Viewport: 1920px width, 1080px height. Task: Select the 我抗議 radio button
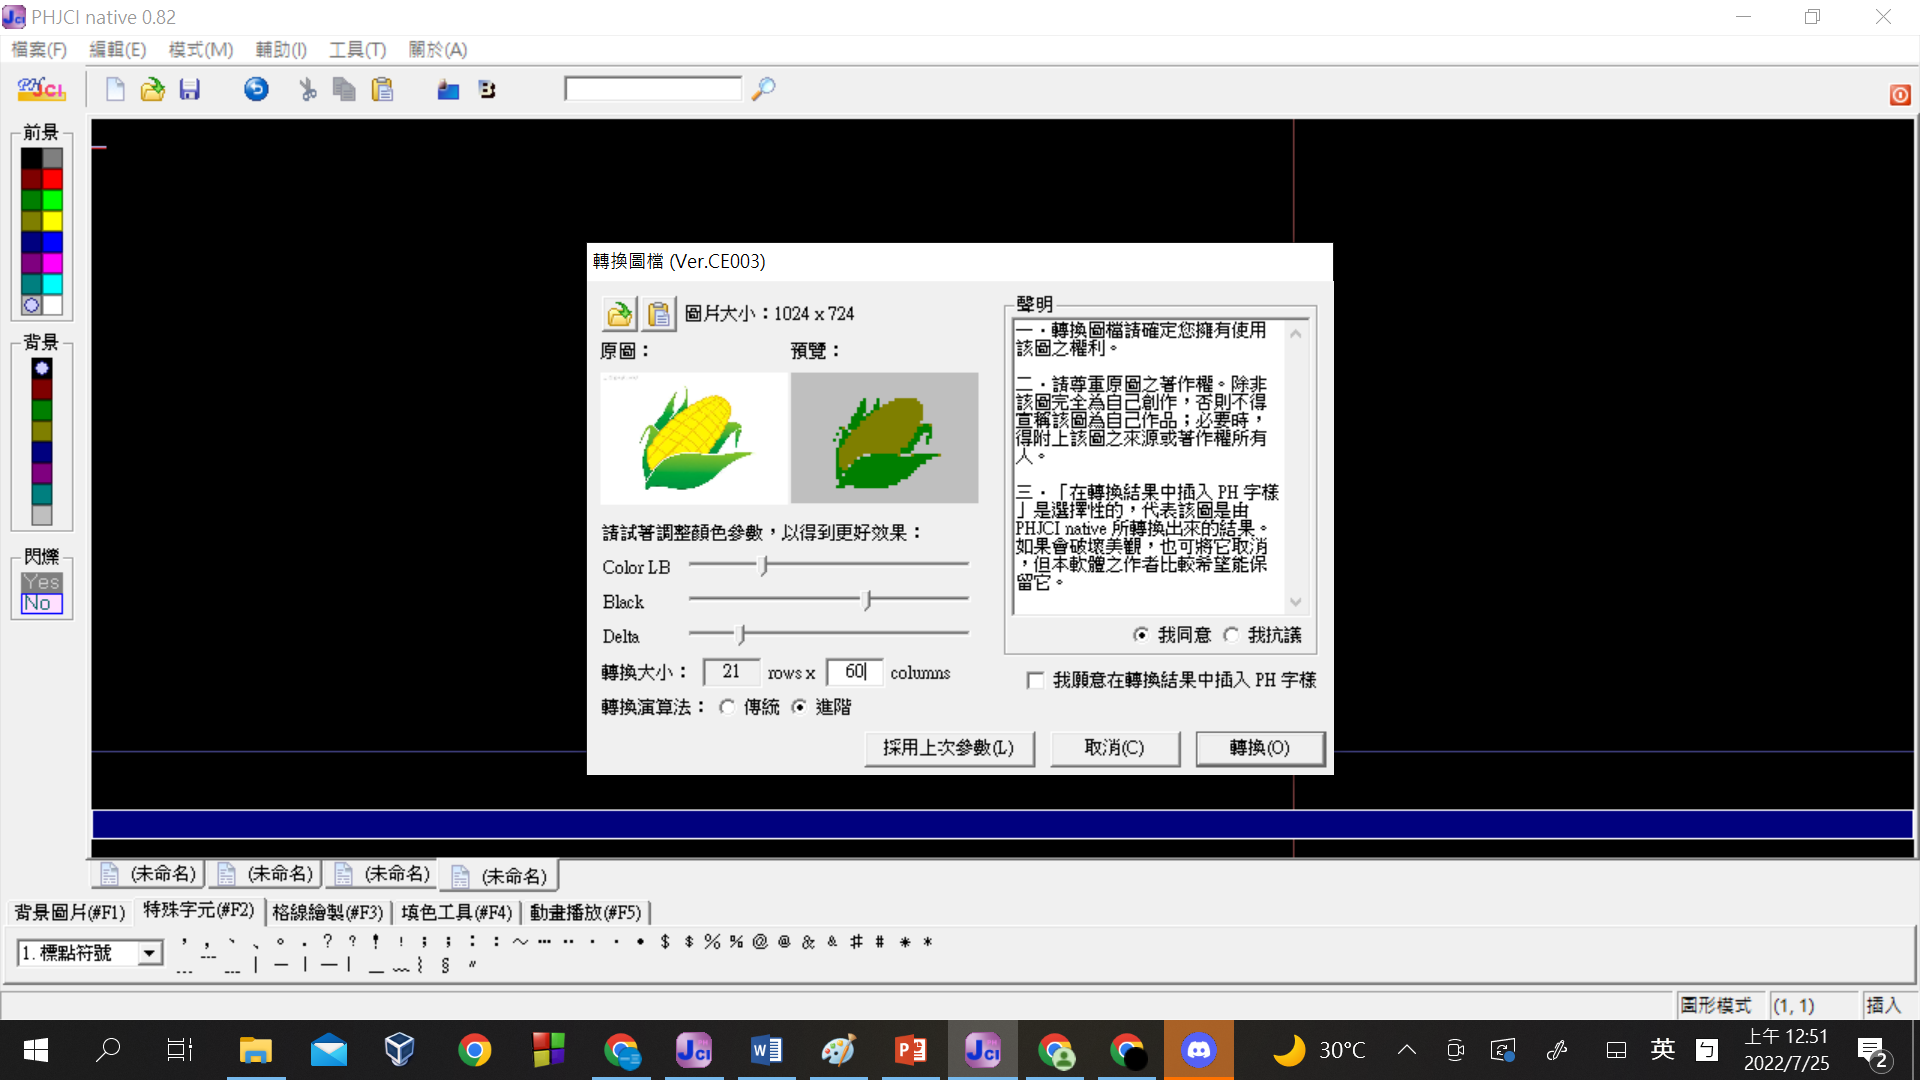(1231, 636)
